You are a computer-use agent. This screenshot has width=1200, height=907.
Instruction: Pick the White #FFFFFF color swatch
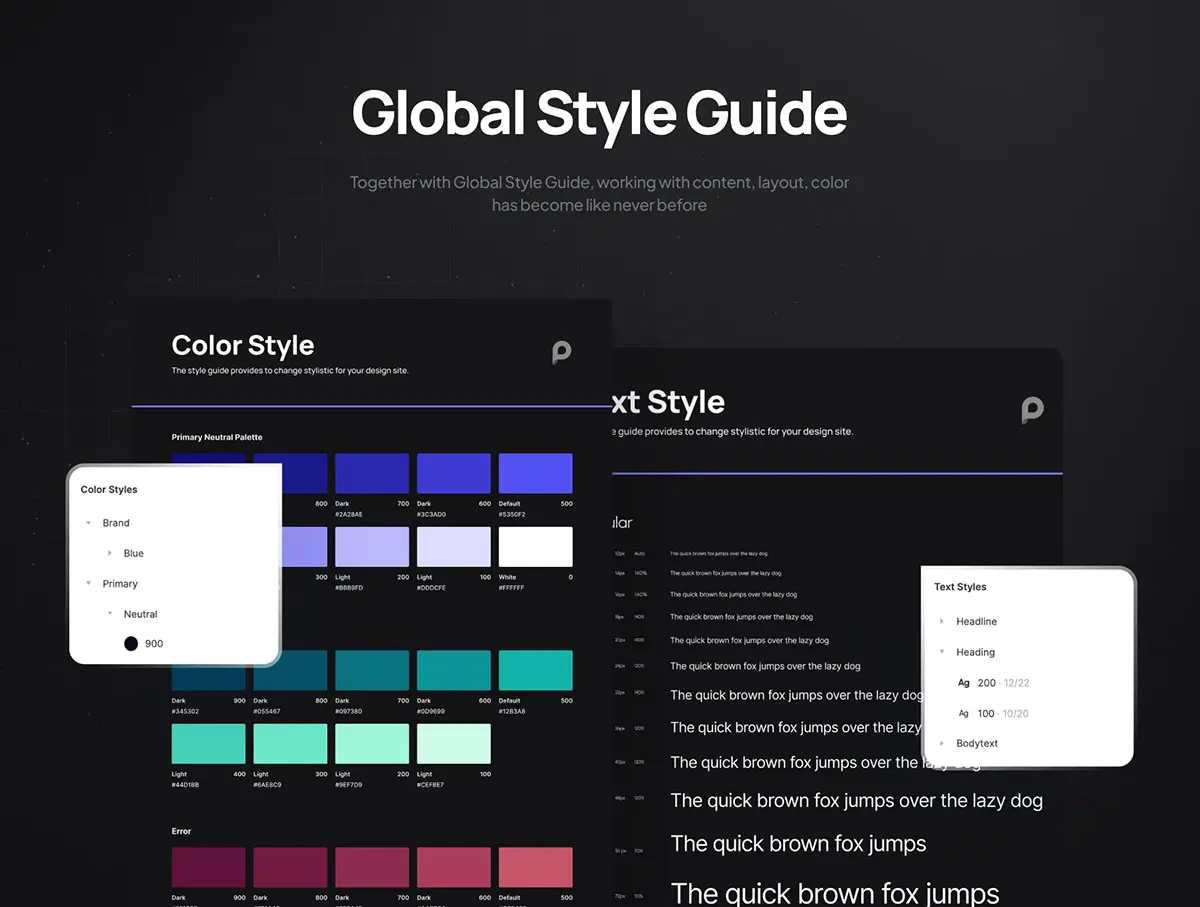coord(535,547)
